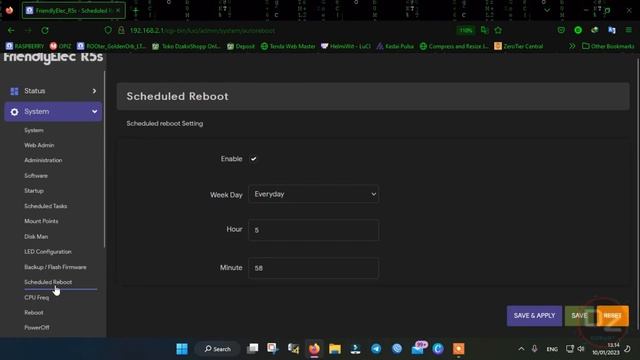Viewport: 640px width, 360px height.
Task: Open the Task View taskbar icon
Action: (x=253, y=349)
